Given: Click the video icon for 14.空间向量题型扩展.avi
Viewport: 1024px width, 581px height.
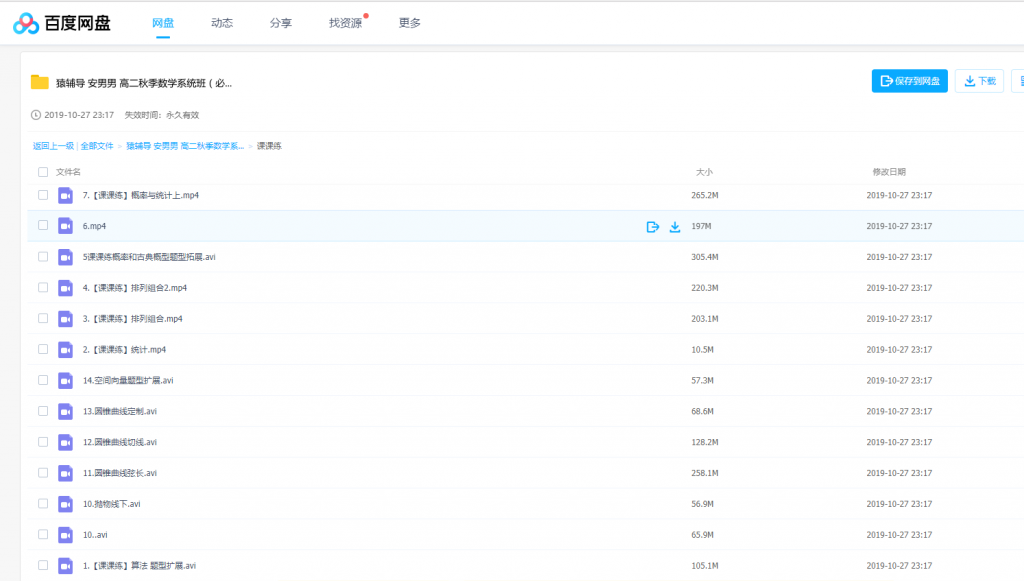Looking at the screenshot, I should [66, 381].
